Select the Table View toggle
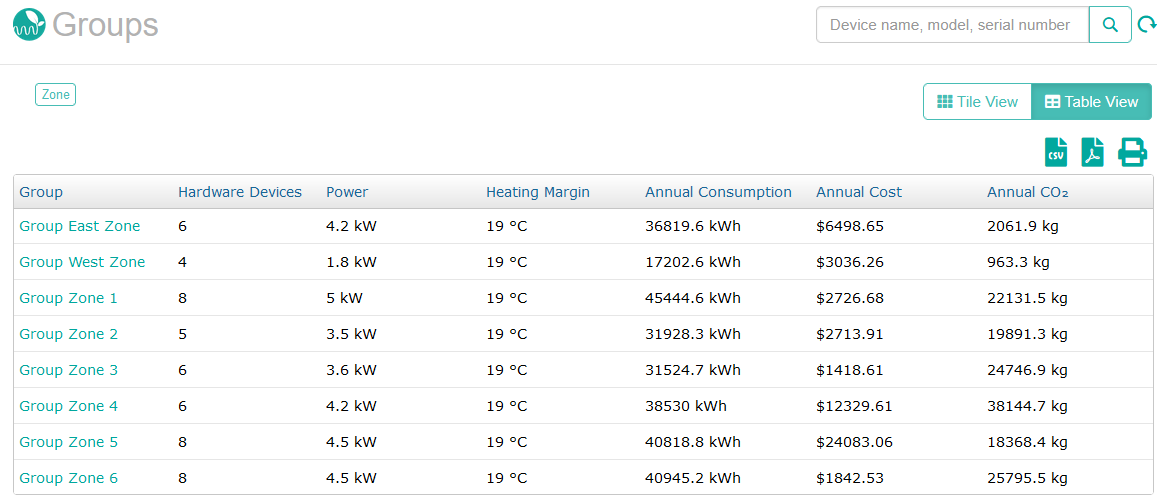Image resolution: width=1160 pixels, height=500 pixels. click(1091, 102)
